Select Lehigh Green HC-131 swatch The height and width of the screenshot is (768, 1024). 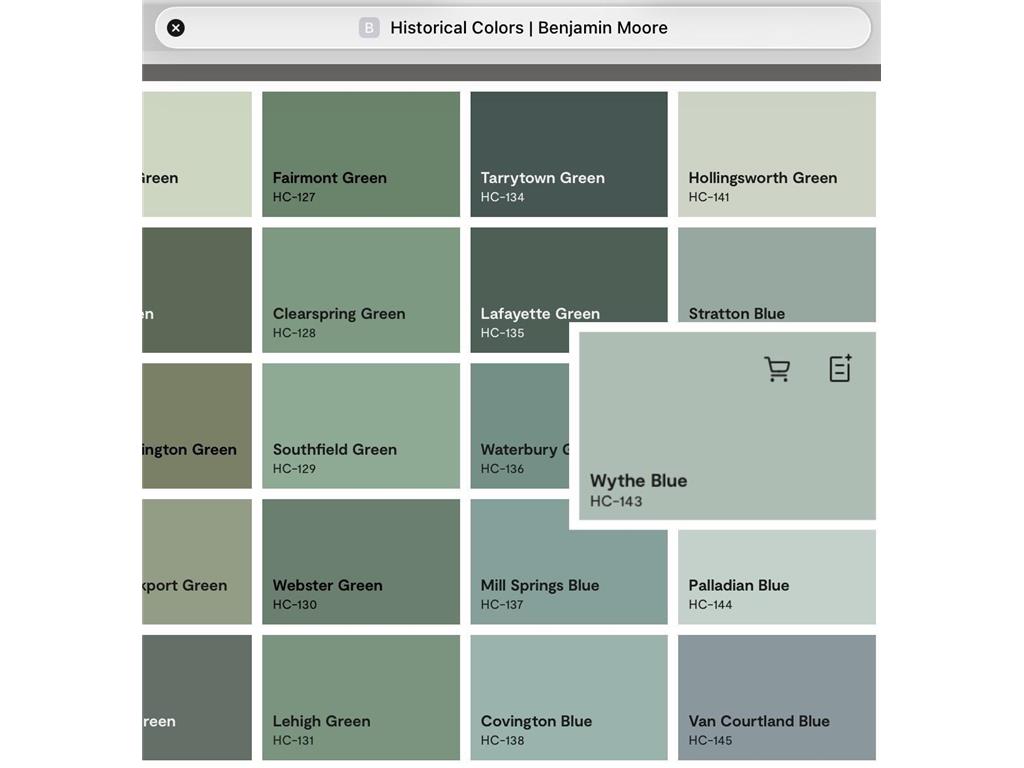pyautogui.click(x=361, y=697)
